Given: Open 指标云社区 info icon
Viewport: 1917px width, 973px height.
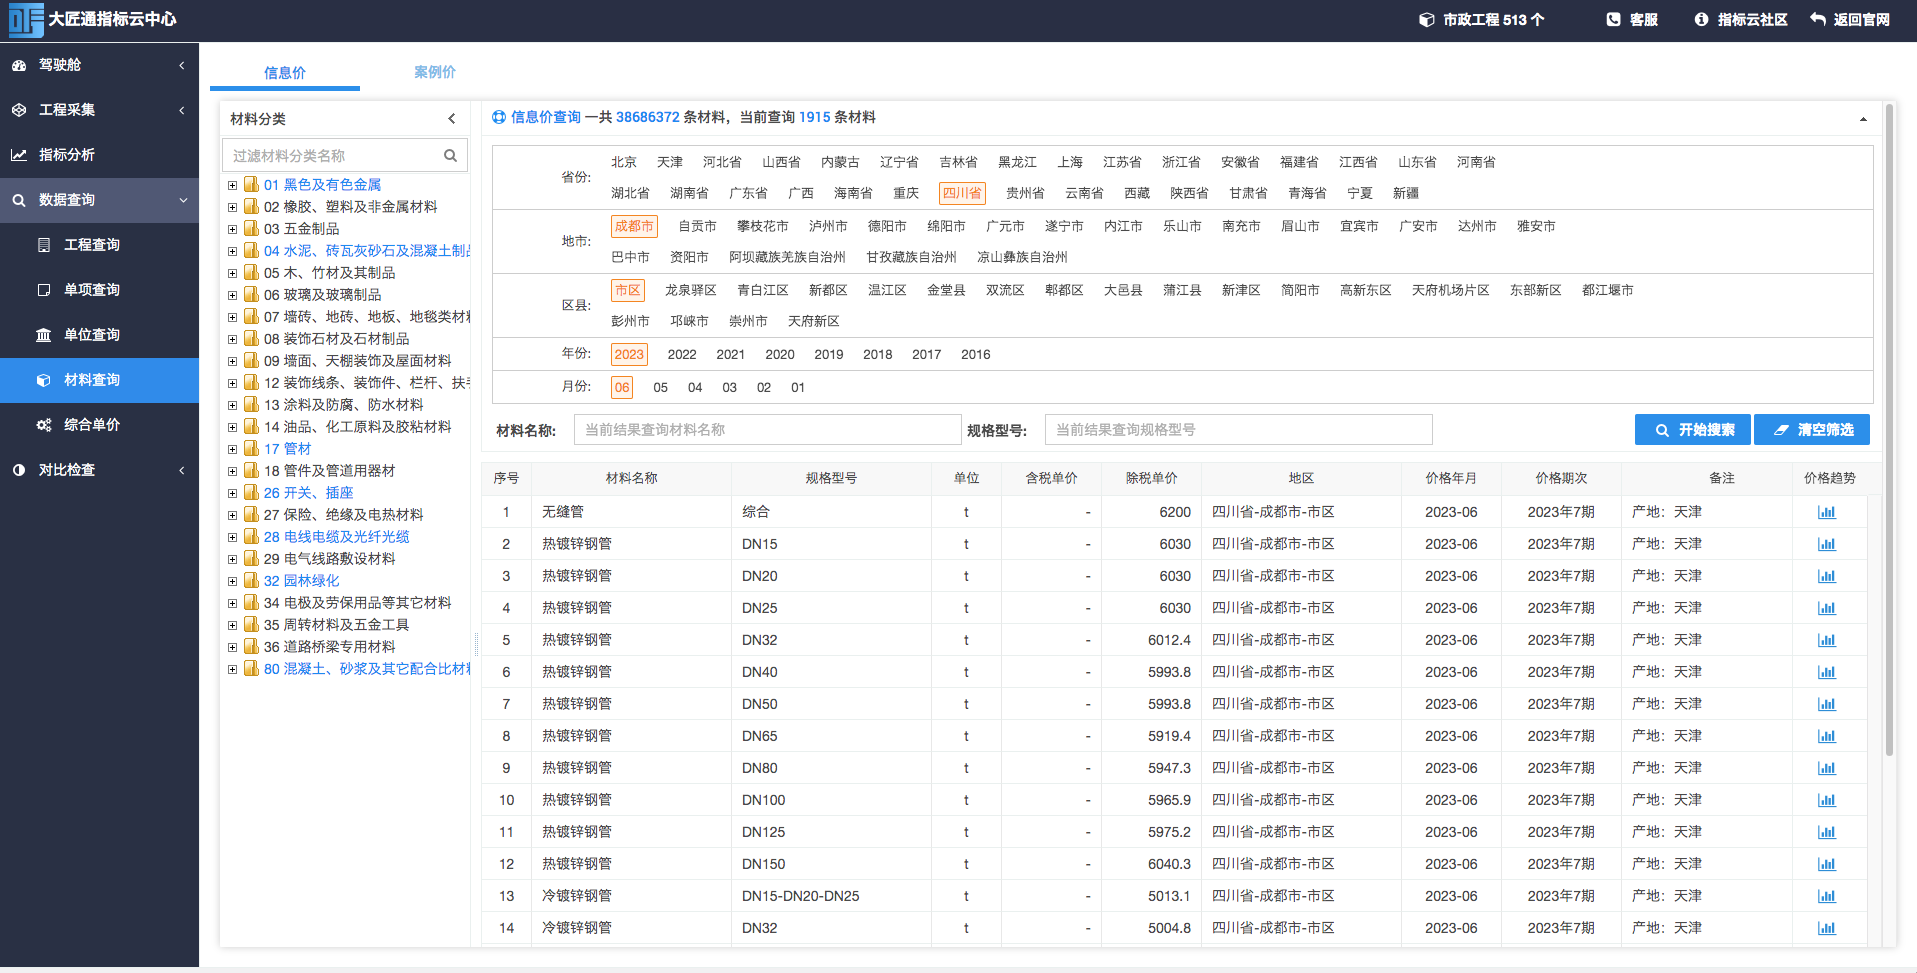Looking at the screenshot, I should pyautogui.click(x=1701, y=19).
